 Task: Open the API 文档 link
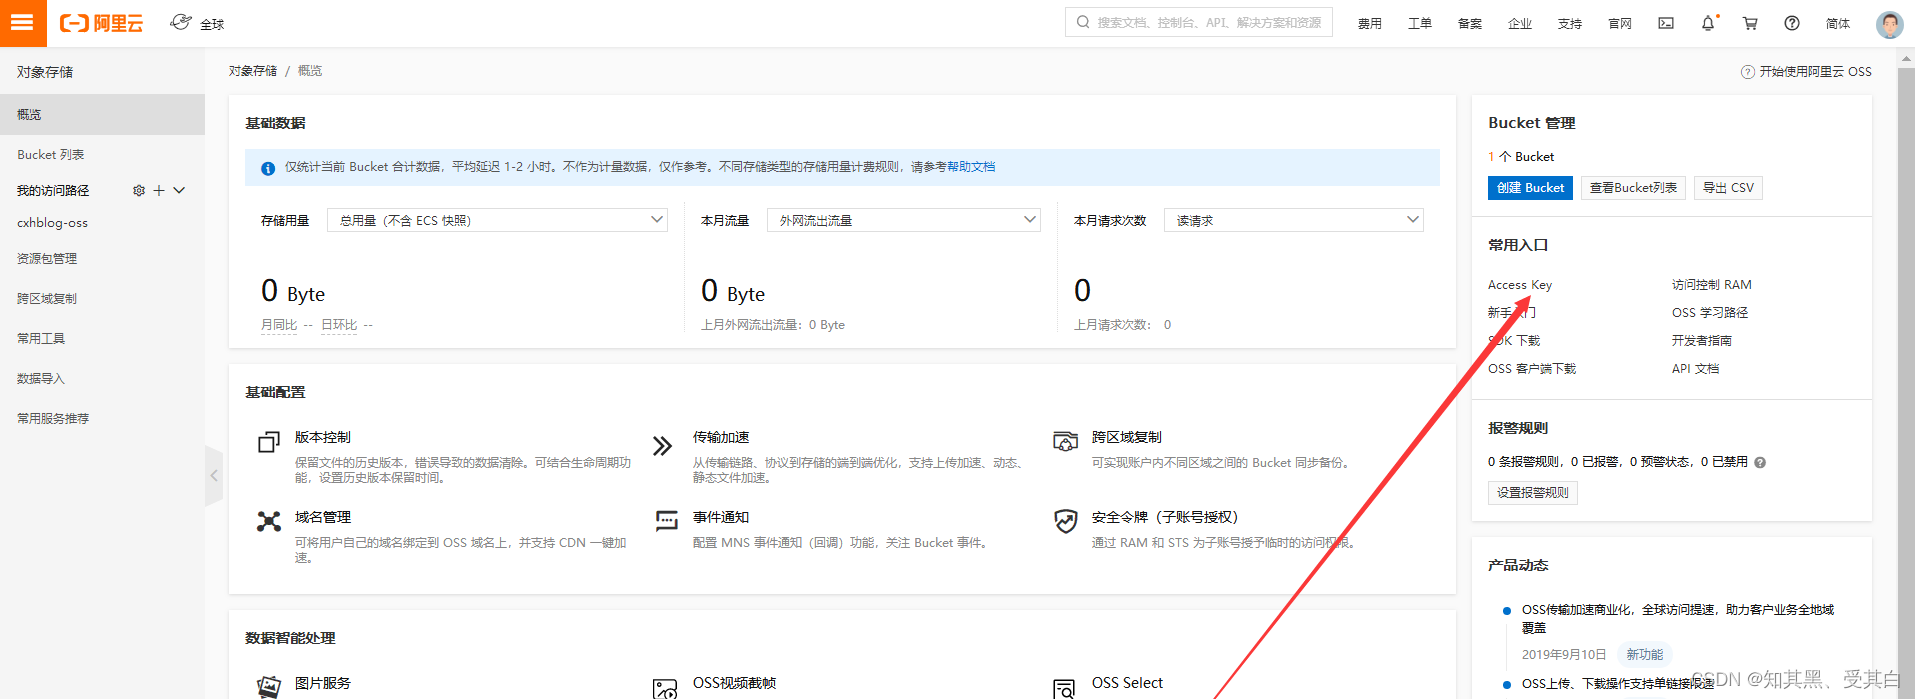coord(1695,369)
